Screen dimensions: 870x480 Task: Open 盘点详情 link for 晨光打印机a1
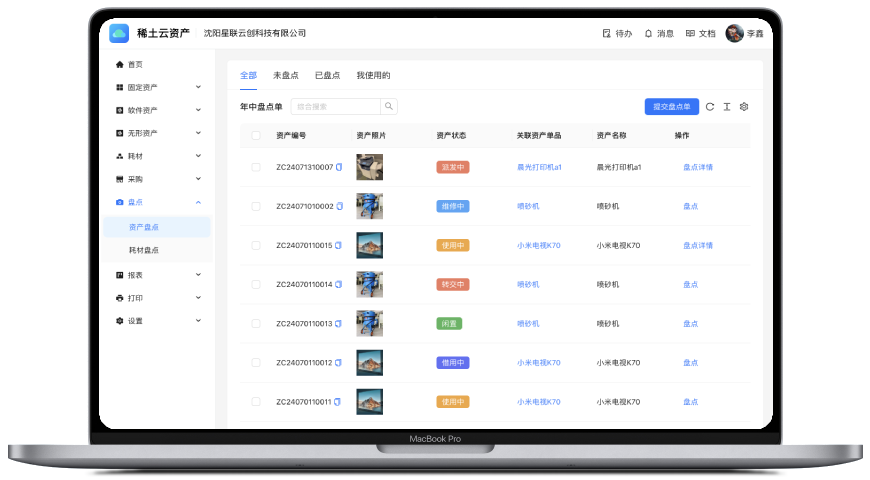pyautogui.click(x=698, y=167)
